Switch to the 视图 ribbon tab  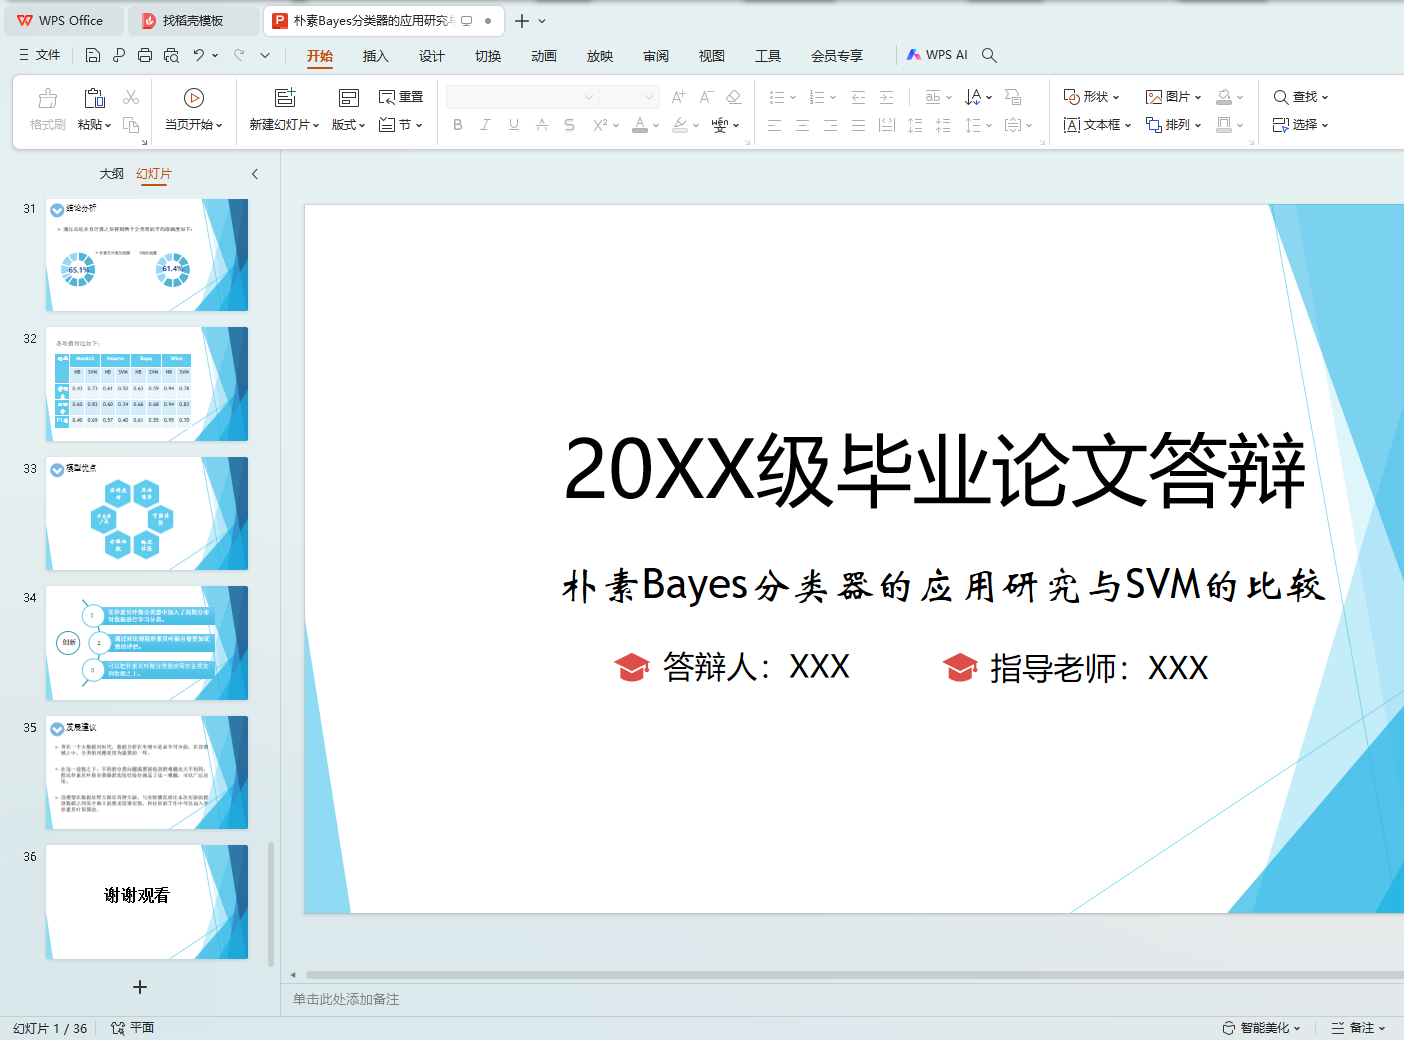tap(712, 56)
